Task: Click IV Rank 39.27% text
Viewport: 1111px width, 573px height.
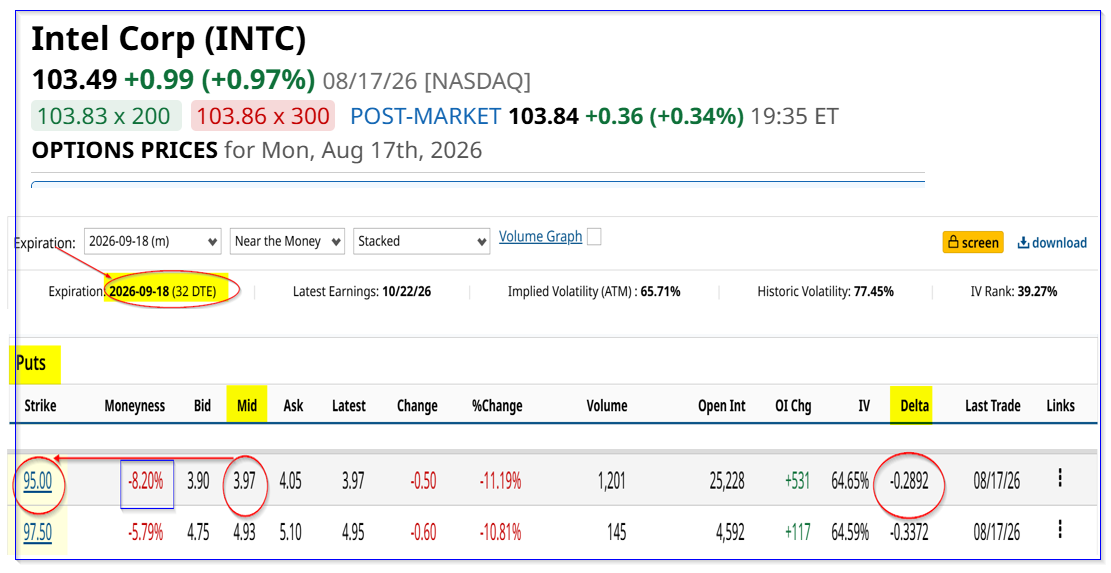Action: point(1014,291)
